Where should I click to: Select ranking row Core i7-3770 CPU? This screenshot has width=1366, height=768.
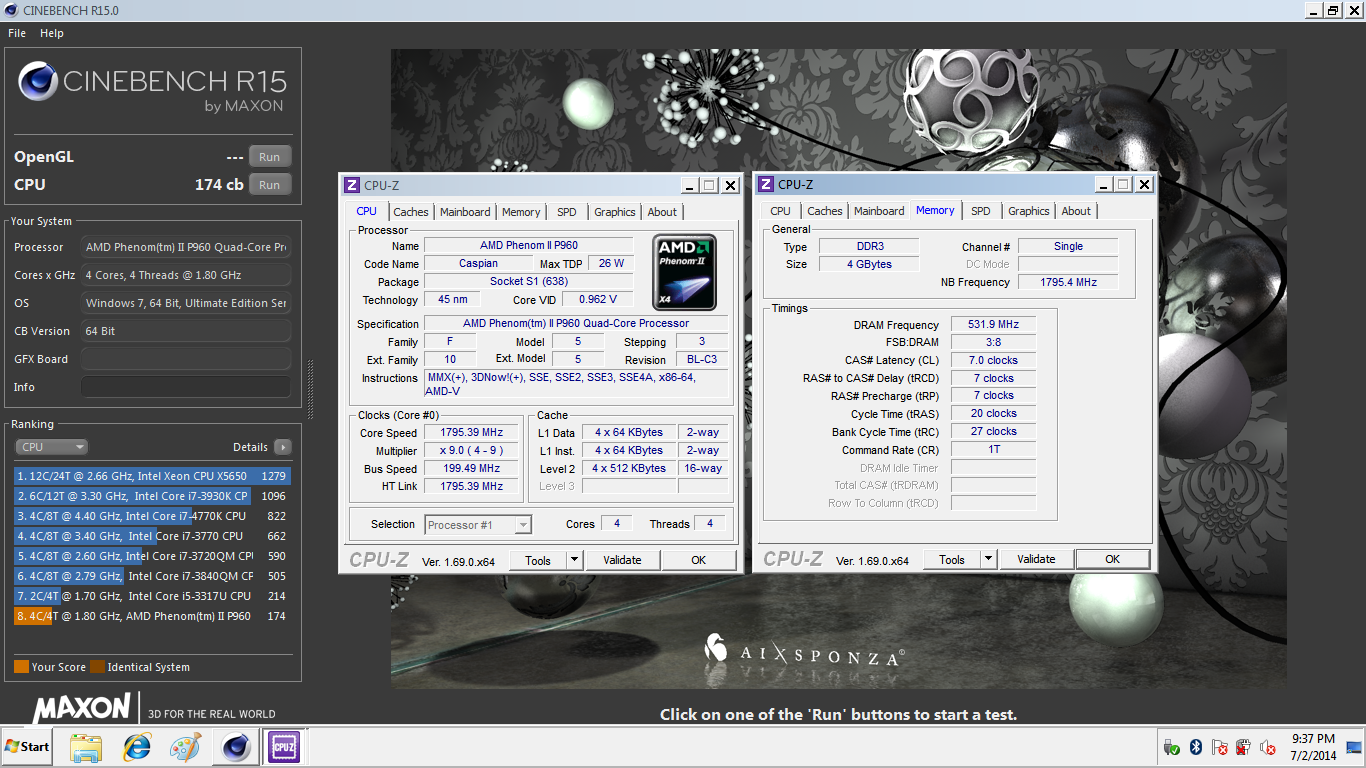152,536
